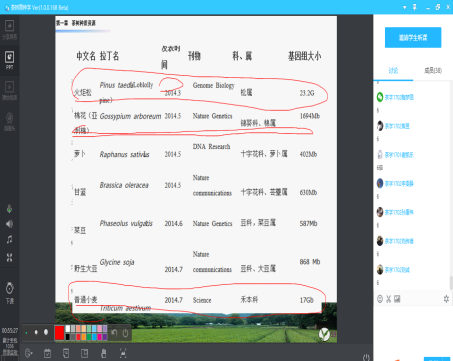
Task: Switch to the 讨论 discussion tab
Action: click(x=393, y=70)
